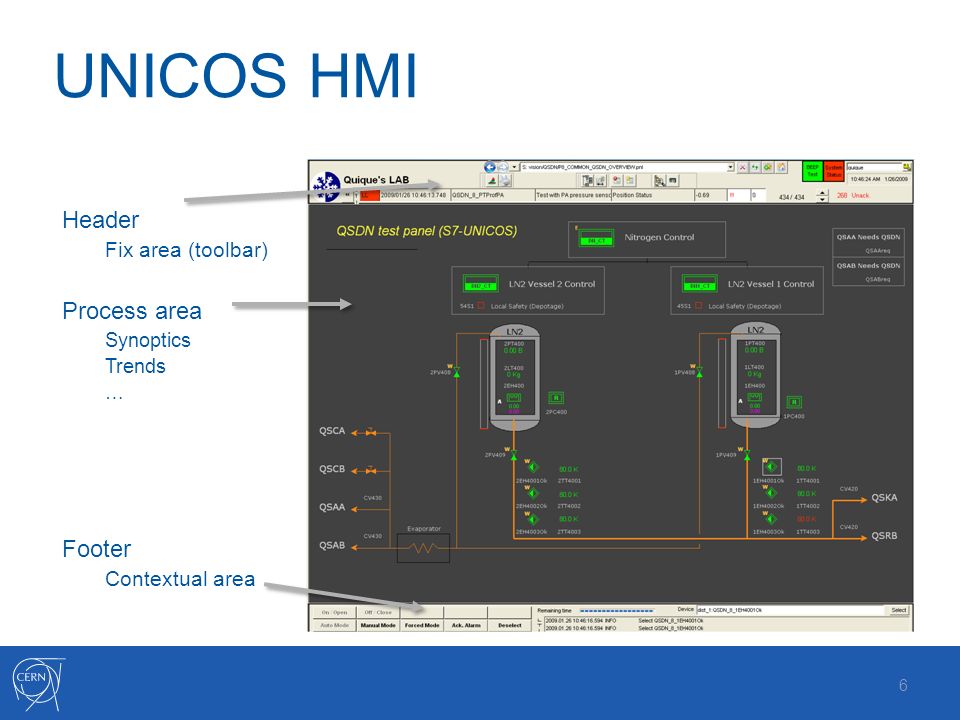Open the panel path combo box dropdown

(x=730, y=167)
